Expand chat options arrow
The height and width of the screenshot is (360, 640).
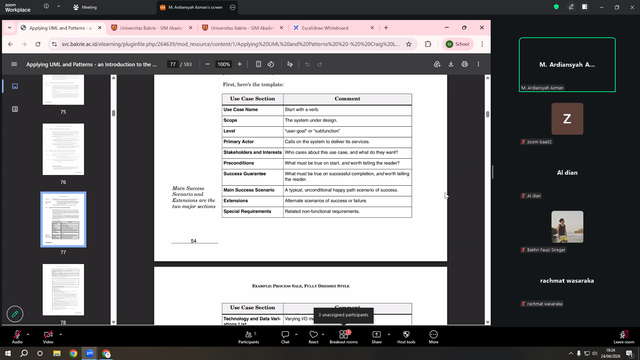click(296, 334)
